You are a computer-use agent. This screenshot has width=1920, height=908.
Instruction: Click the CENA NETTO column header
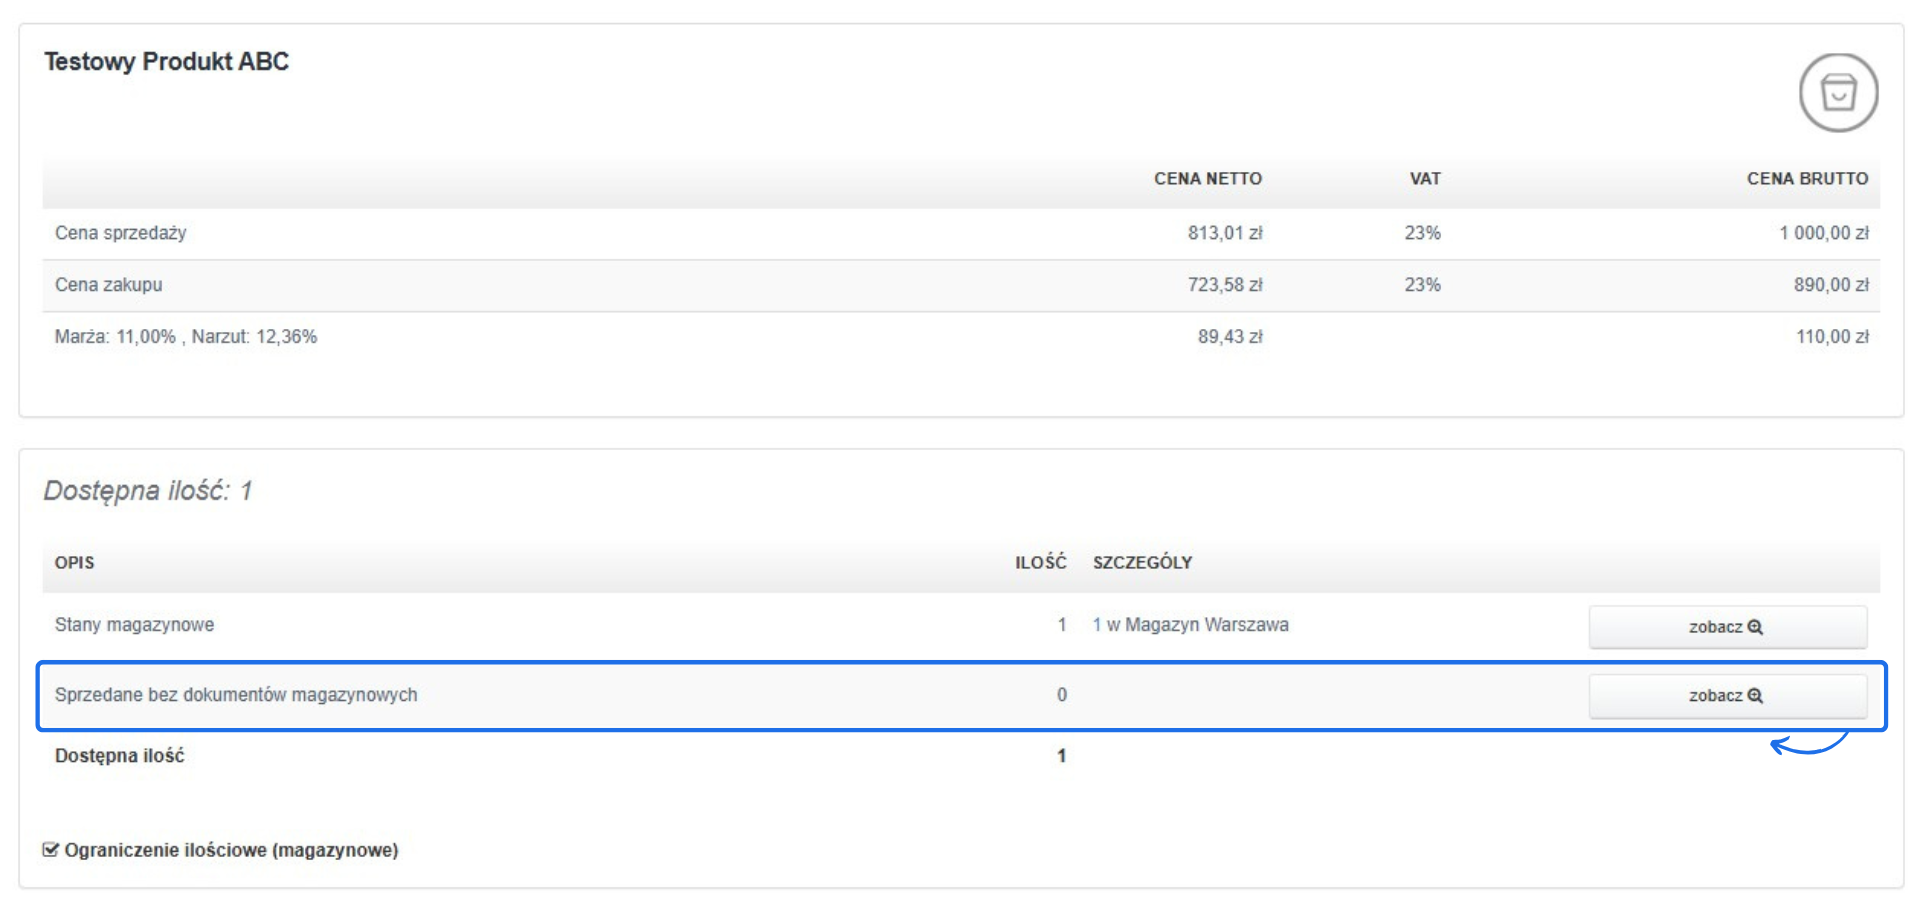pyautogui.click(x=1207, y=179)
